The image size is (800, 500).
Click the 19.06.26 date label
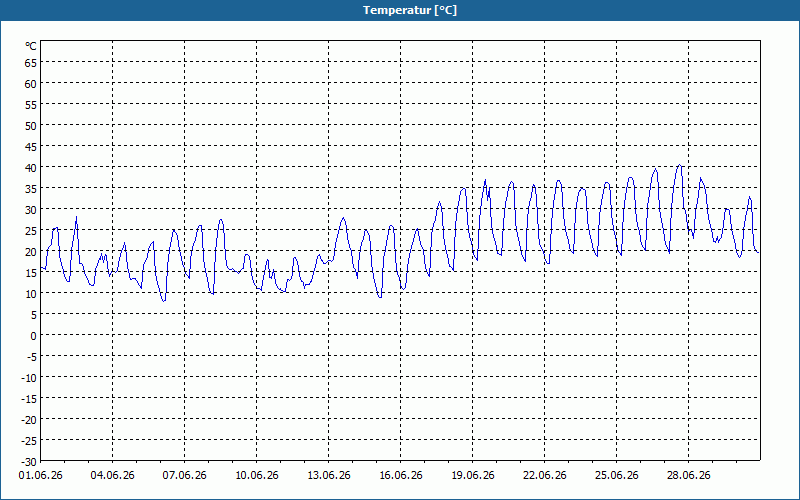coord(472,475)
